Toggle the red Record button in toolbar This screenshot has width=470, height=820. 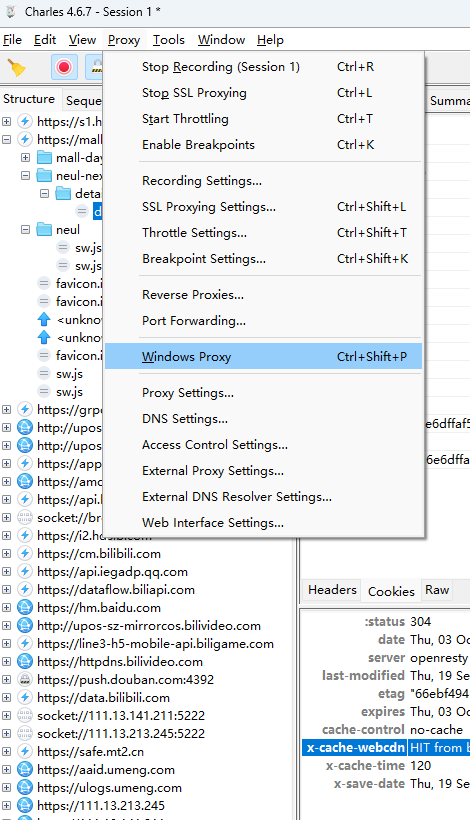(64, 67)
